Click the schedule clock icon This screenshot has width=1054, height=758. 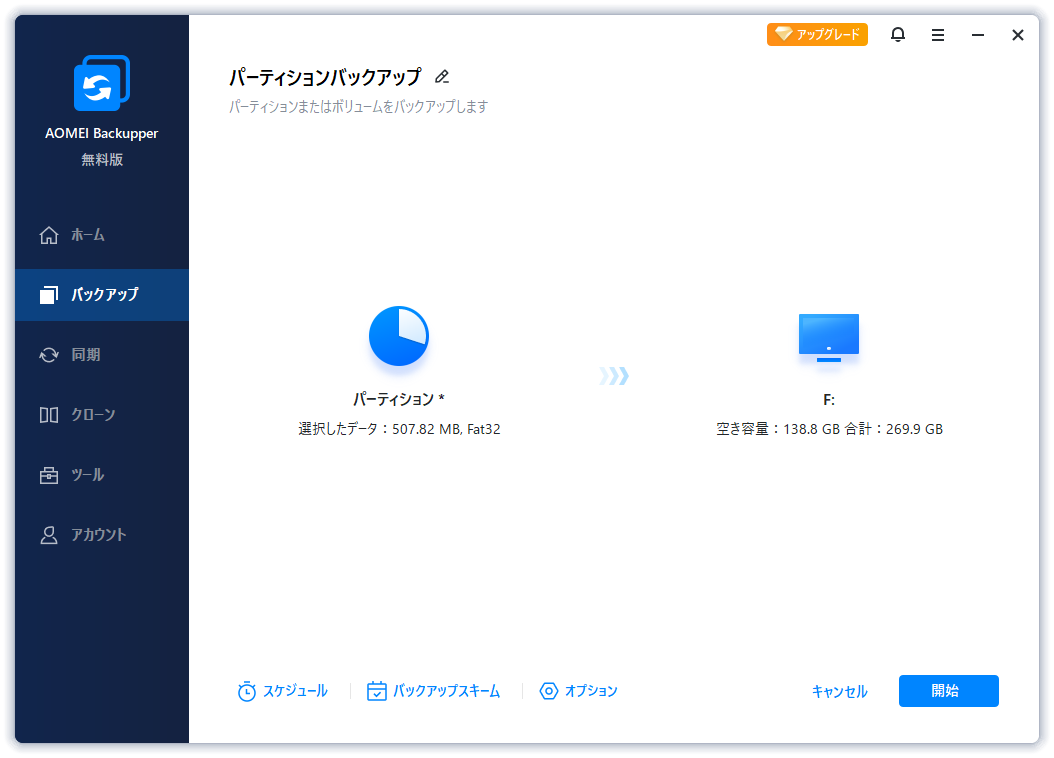pos(247,691)
